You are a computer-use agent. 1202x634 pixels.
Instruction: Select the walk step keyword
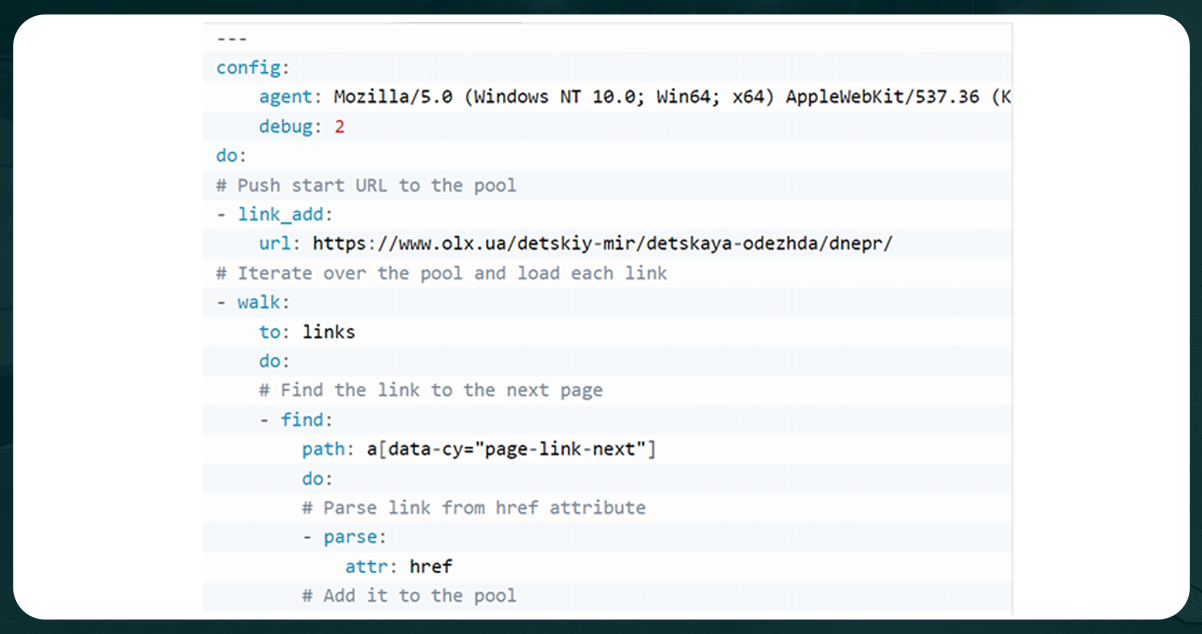tap(260, 301)
